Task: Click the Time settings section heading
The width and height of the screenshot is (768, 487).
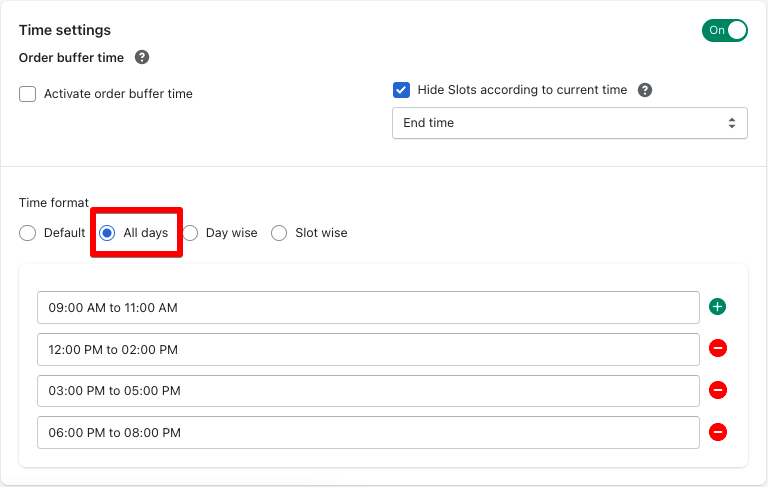Action: 65,31
